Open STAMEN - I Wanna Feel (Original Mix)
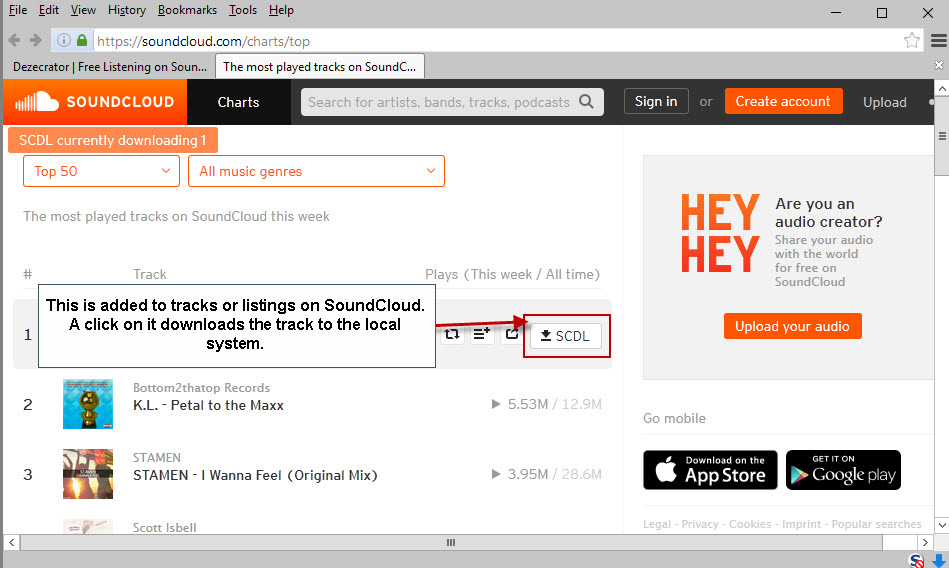This screenshot has width=949, height=568. tap(255, 475)
